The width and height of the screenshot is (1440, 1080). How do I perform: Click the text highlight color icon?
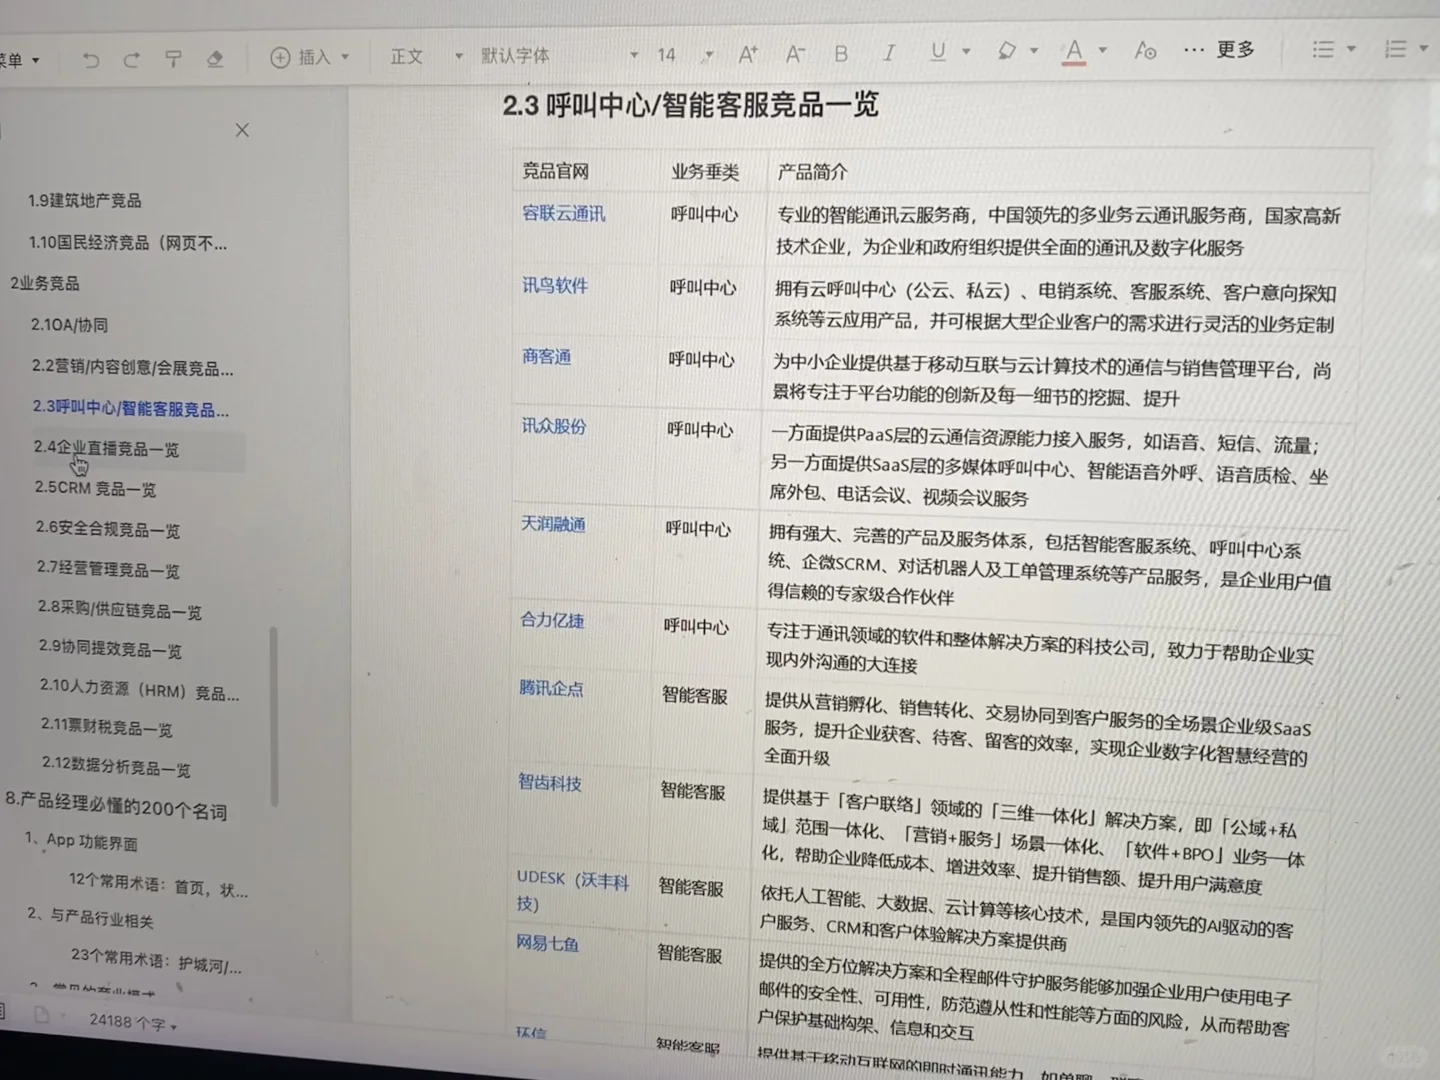[x=1006, y=50]
